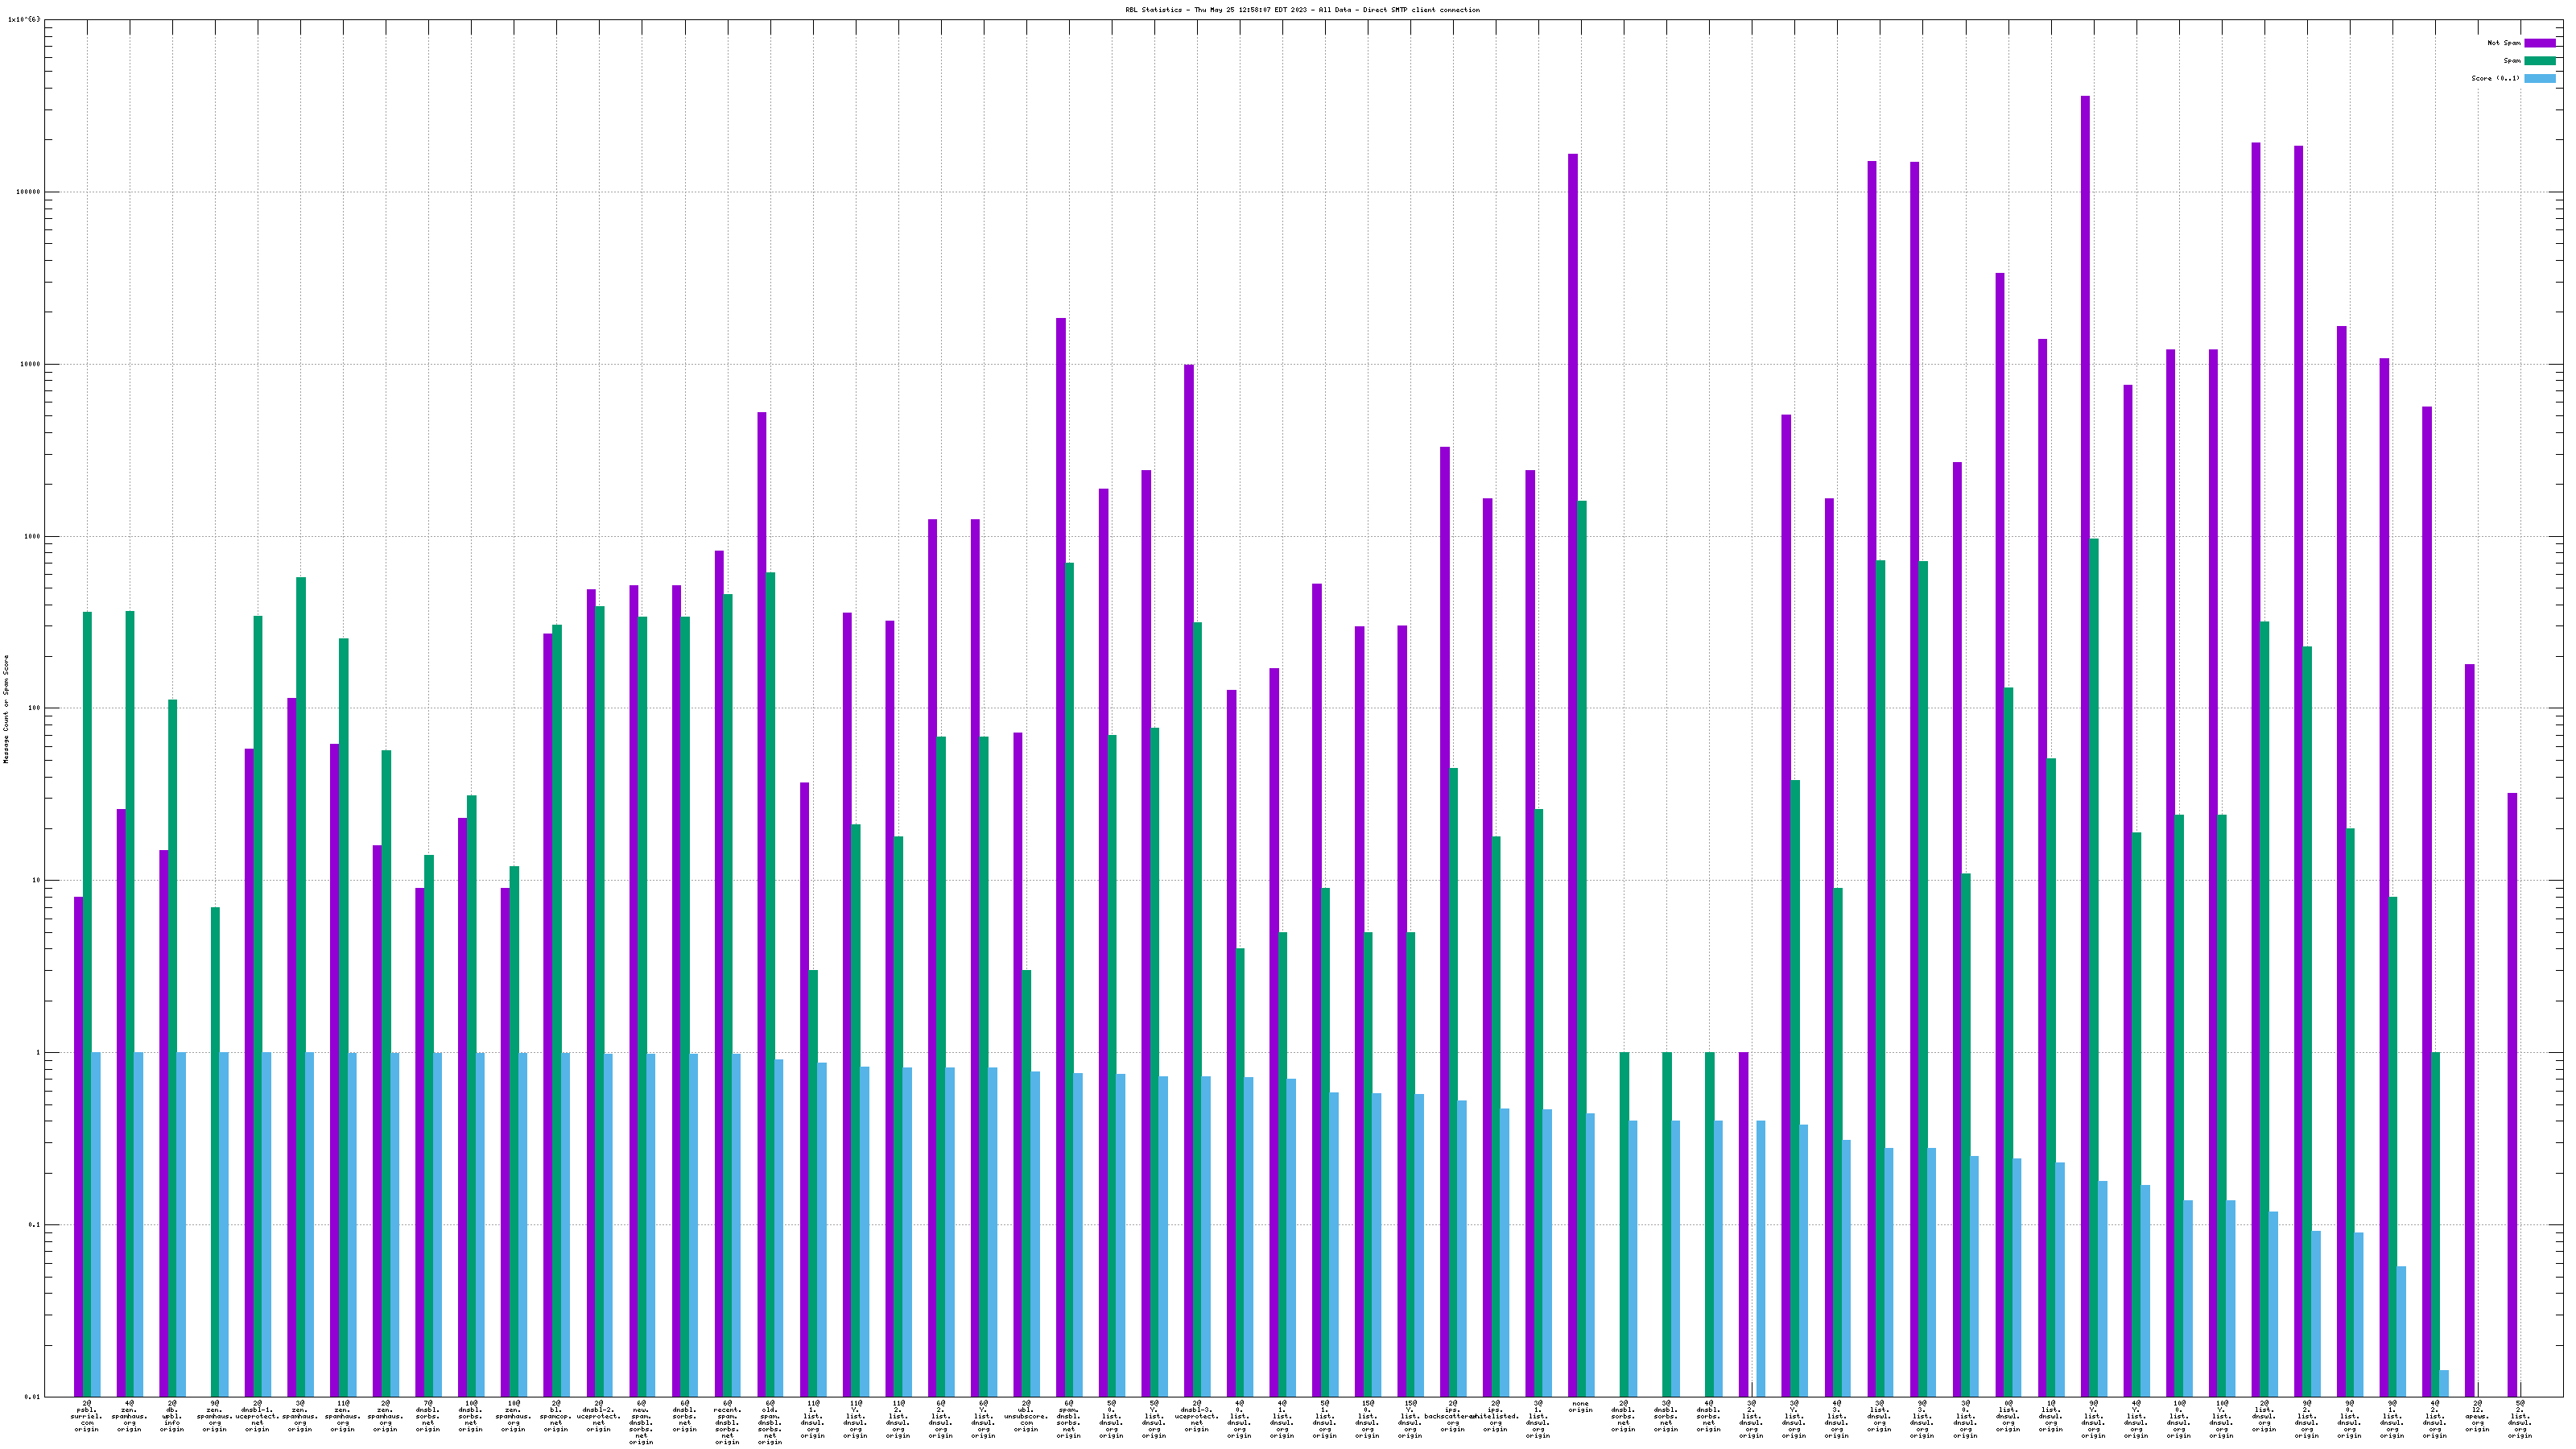Click the psbl.surriel.com origin axis label
2576x1449 pixels.
point(87,1416)
